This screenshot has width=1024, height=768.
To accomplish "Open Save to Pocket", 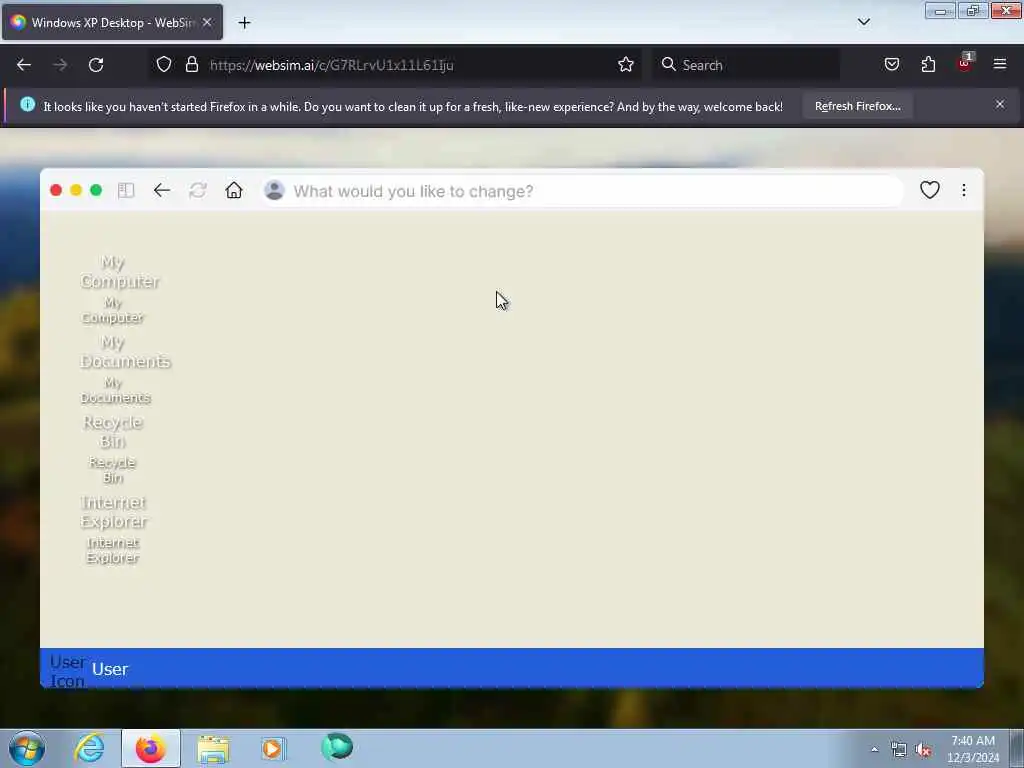I will pyautogui.click(x=891, y=64).
